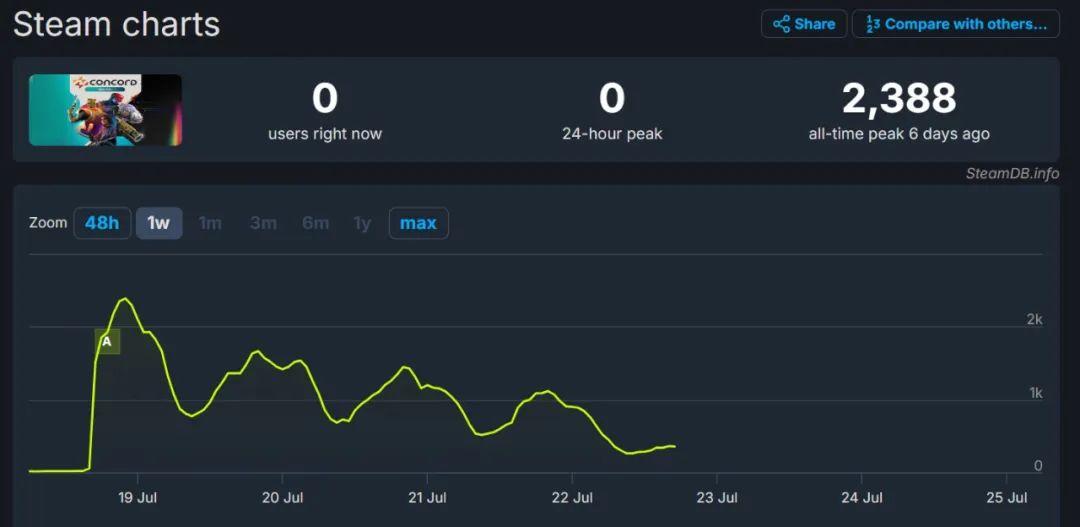Image resolution: width=1080 pixels, height=527 pixels.
Task: Click the 2k y-axis label
Action: pyautogui.click(x=1034, y=320)
